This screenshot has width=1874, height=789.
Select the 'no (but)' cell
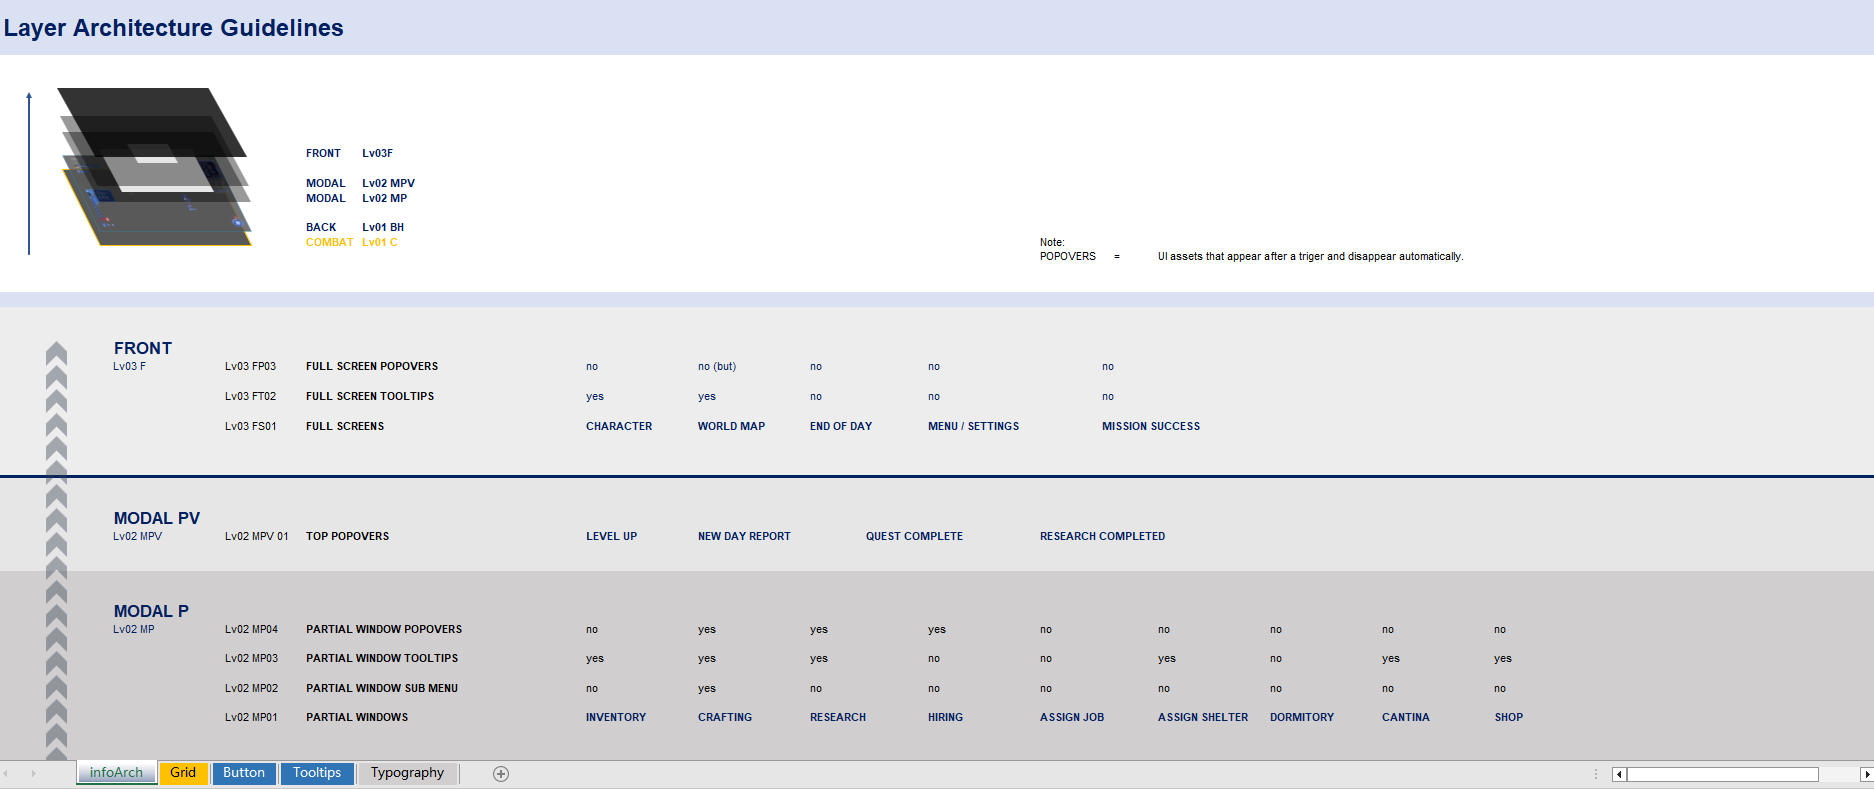(x=717, y=367)
